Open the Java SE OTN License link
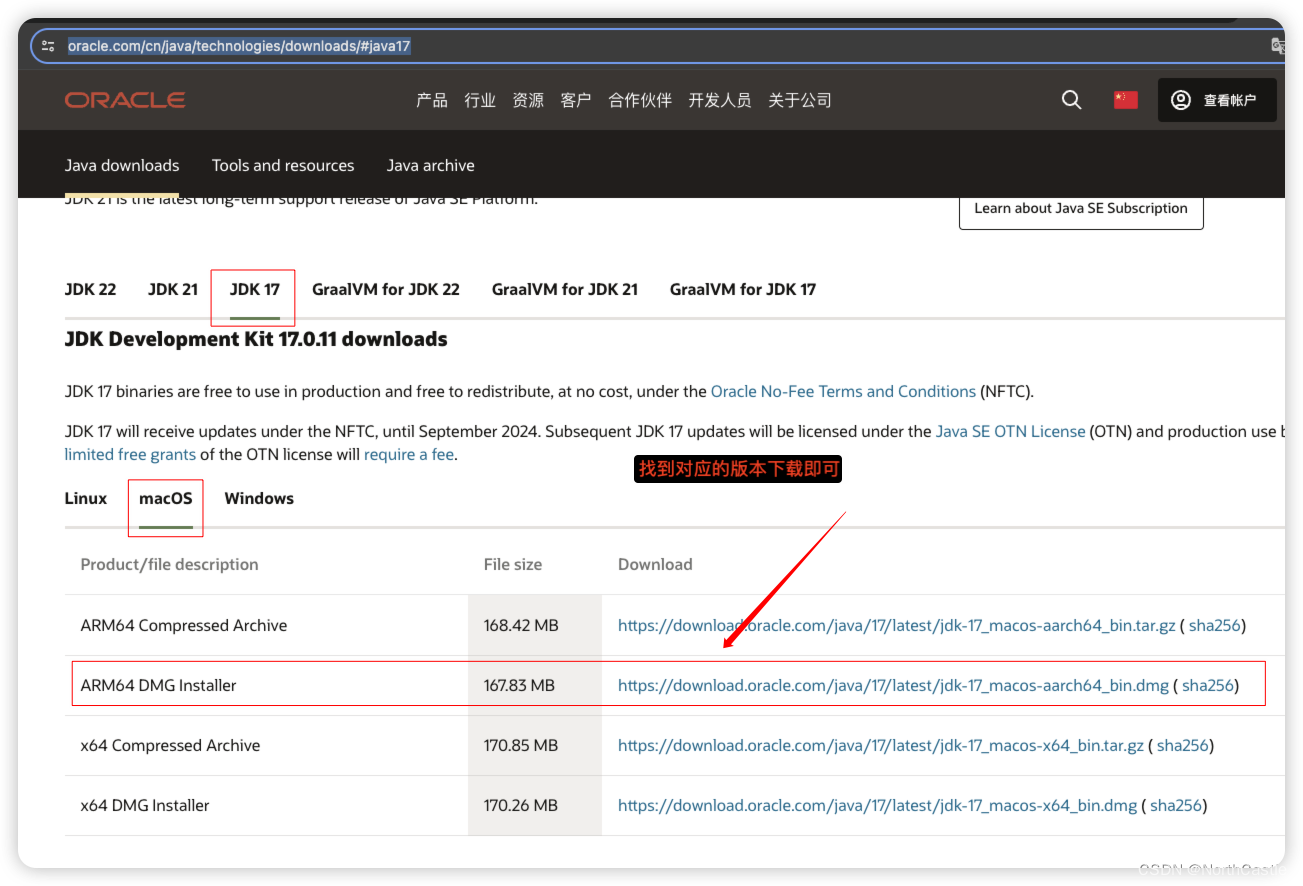 pos(1010,431)
